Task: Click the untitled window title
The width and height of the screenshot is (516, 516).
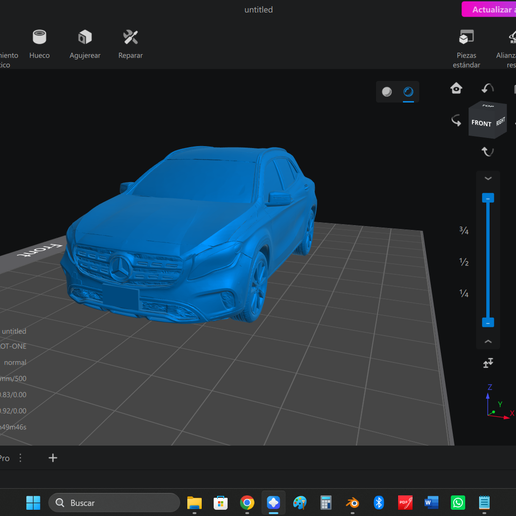Action: click(x=259, y=10)
